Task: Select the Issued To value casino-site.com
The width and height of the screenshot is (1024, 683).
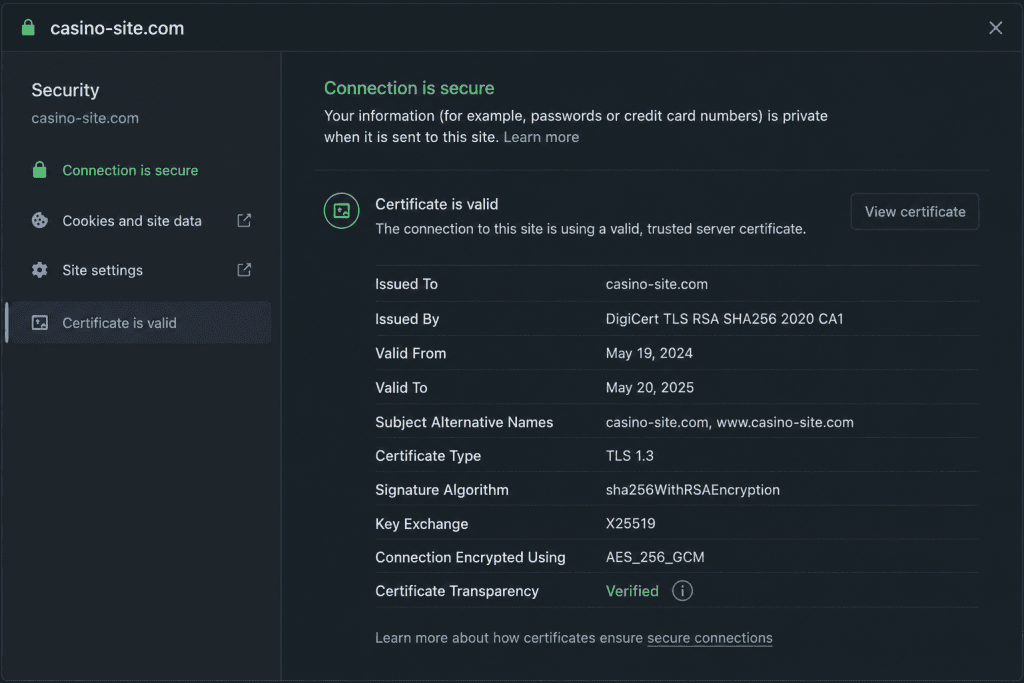Action: 656,284
